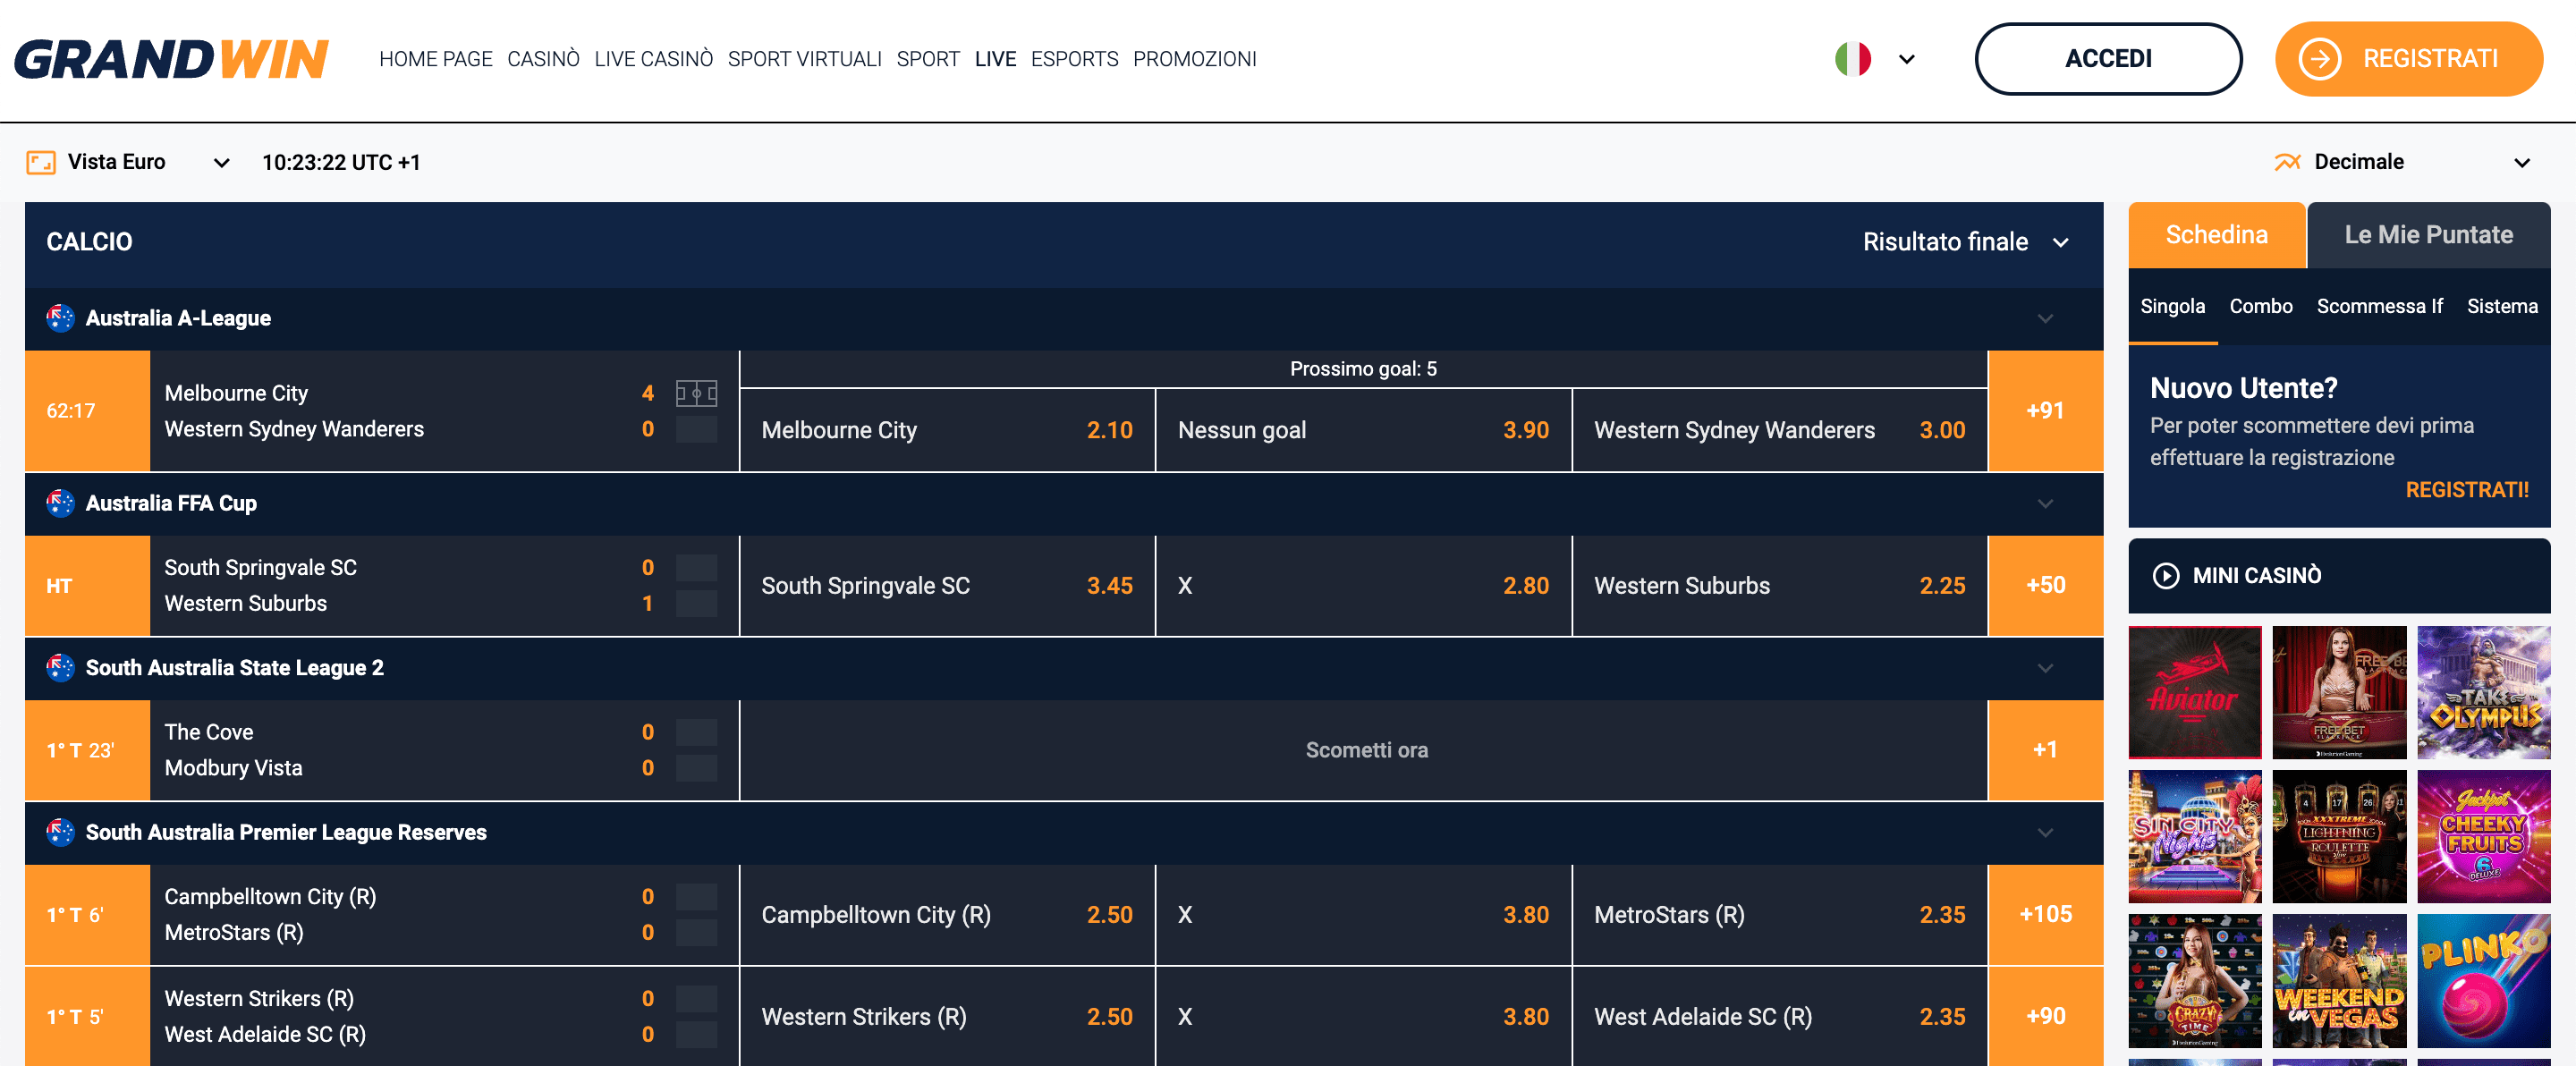Bet on Campbelltown City (R) at 2.50
Screen dimensions: 2576x1066
[948, 915]
